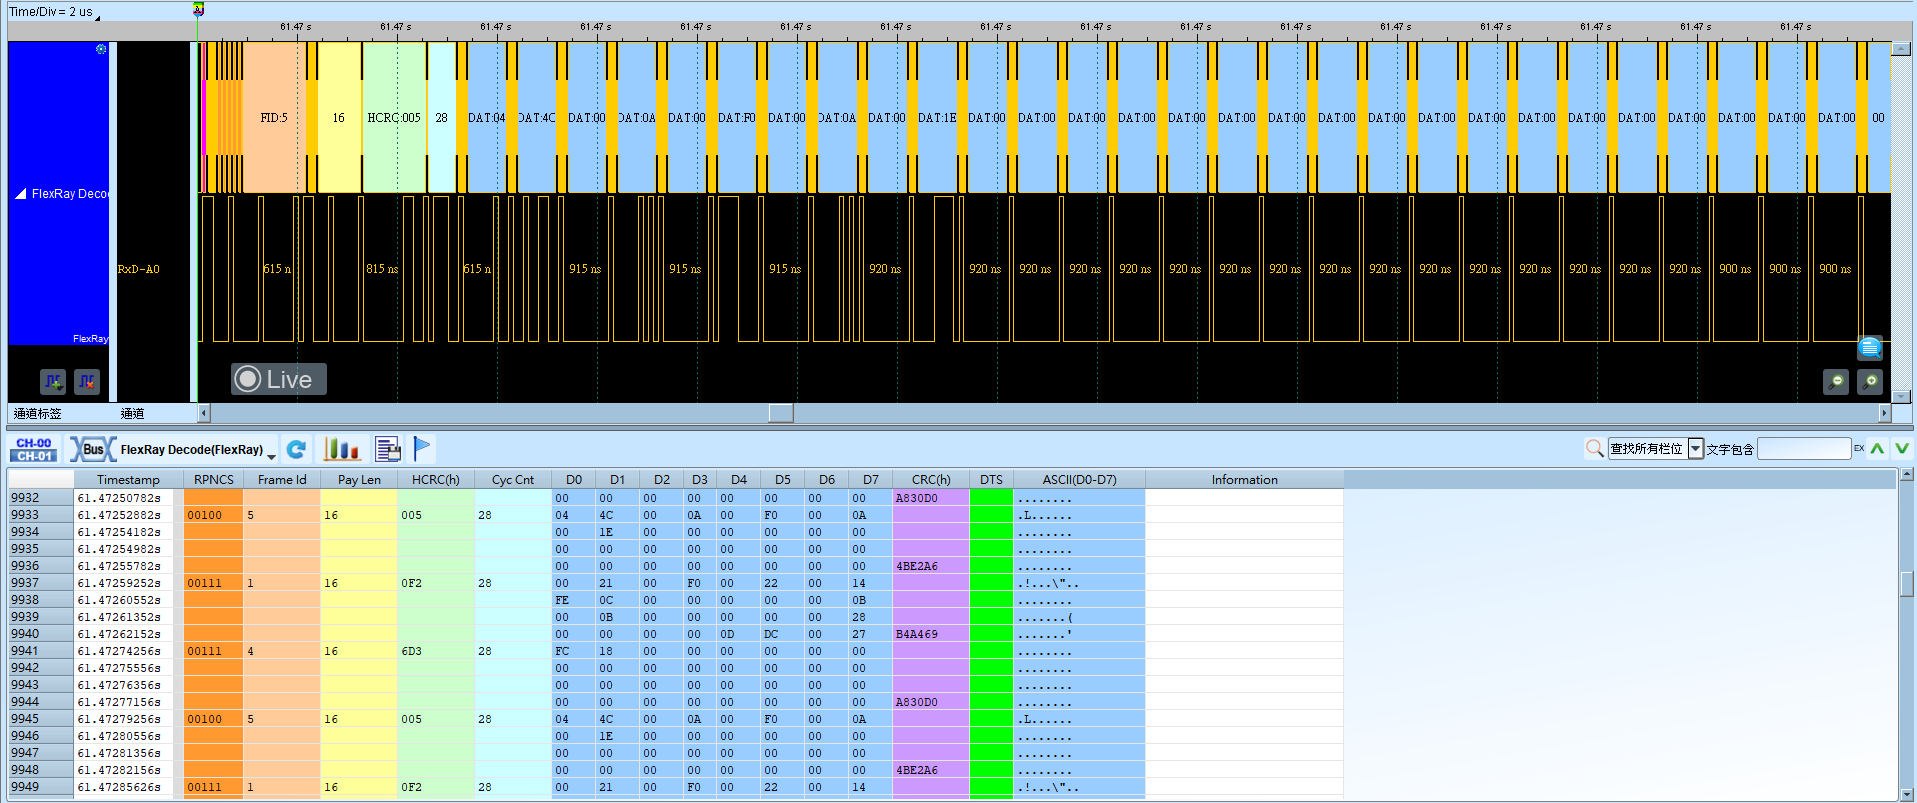The height and width of the screenshot is (803, 1917).
Task: Click the Bus decode icon
Action: [x=93, y=449]
